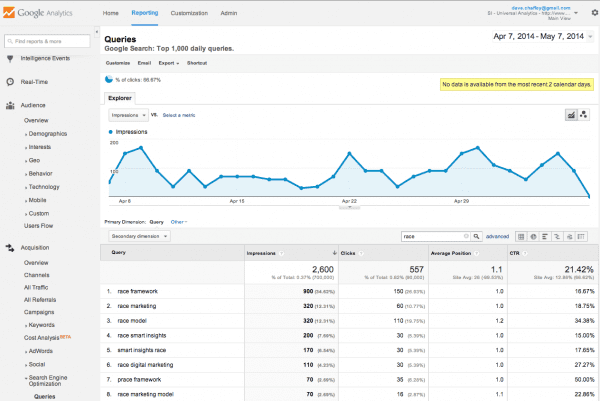This screenshot has height=401, width=600.
Task: Switch to percentage pie view icon
Action: pyautogui.click(x=533, y=236)
